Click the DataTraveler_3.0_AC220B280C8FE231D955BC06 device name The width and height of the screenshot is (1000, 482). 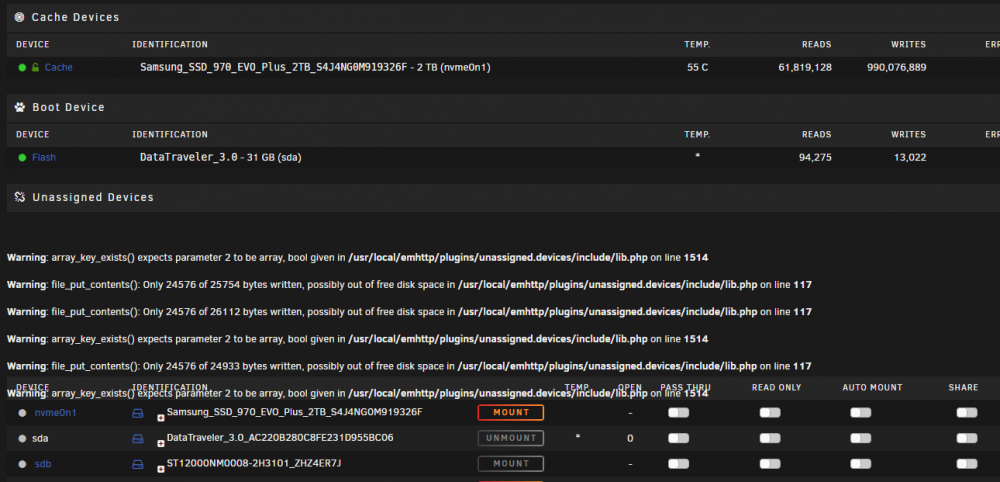pos(280,437)
